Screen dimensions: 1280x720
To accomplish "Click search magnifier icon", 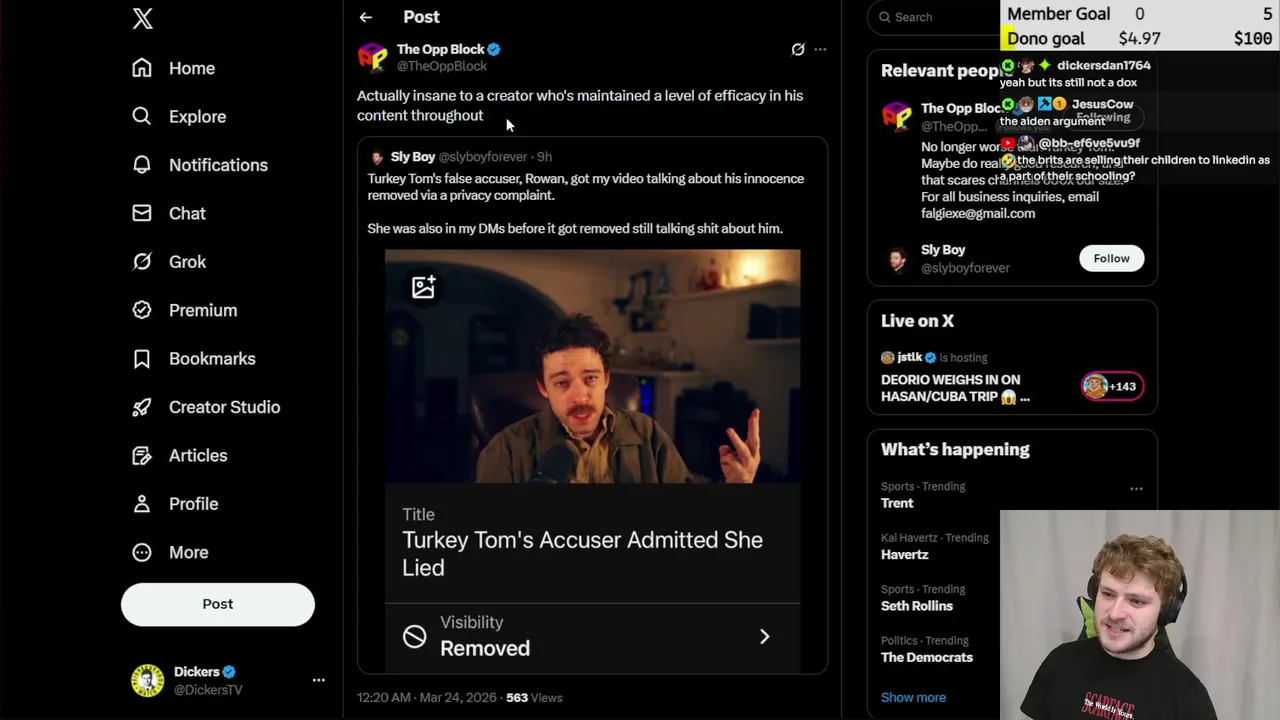I will [885, 17].
